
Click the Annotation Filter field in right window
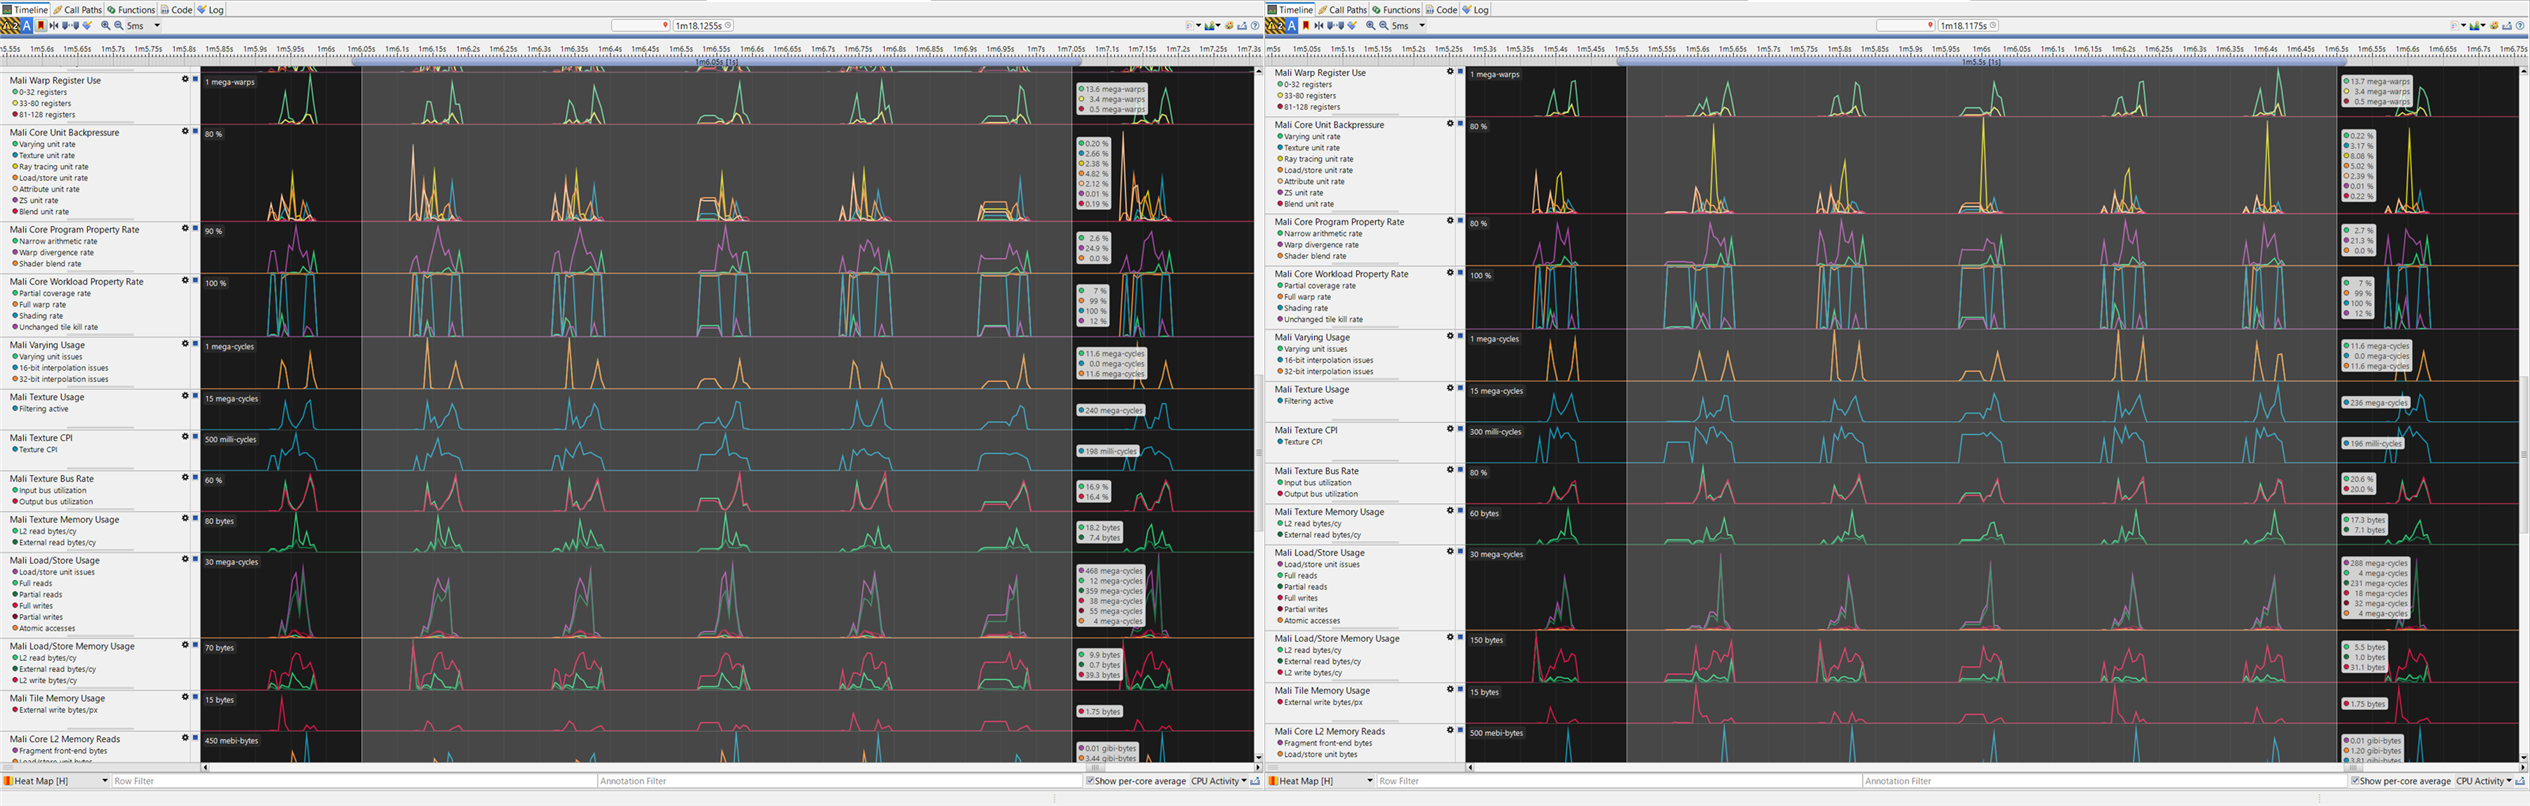tap(2105, 781)
